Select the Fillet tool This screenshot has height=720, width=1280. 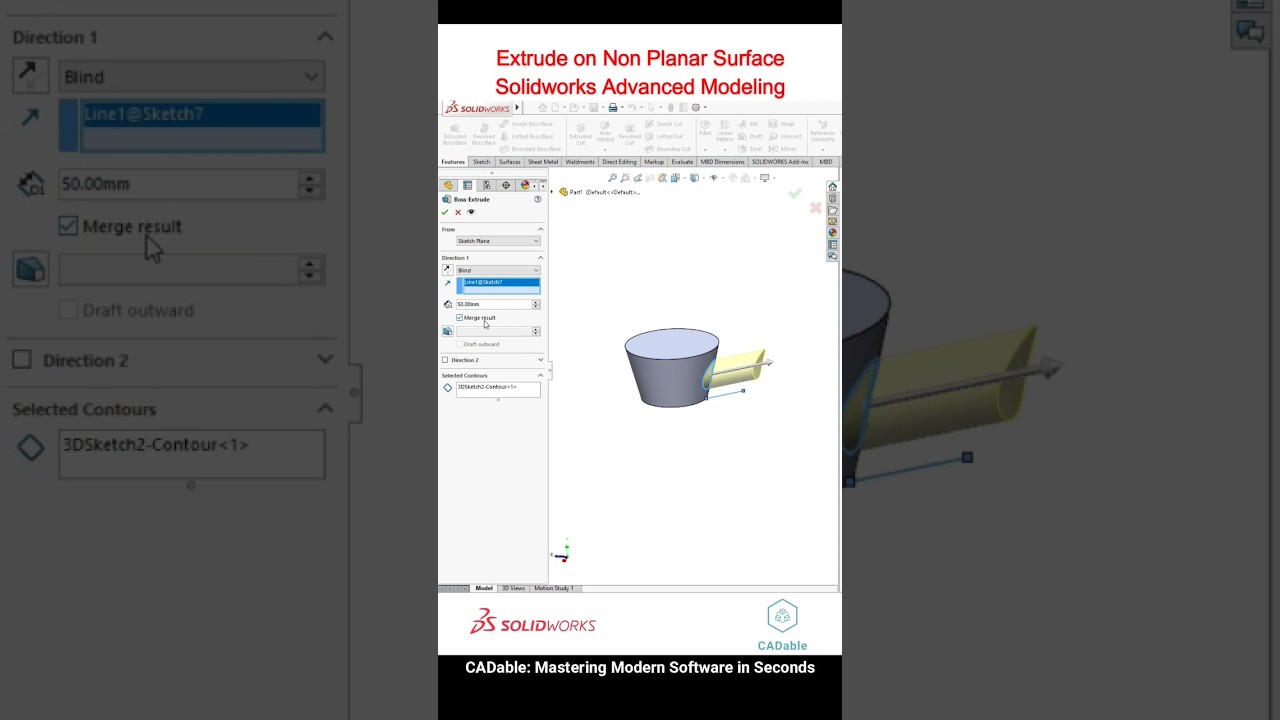pos(705,129)
